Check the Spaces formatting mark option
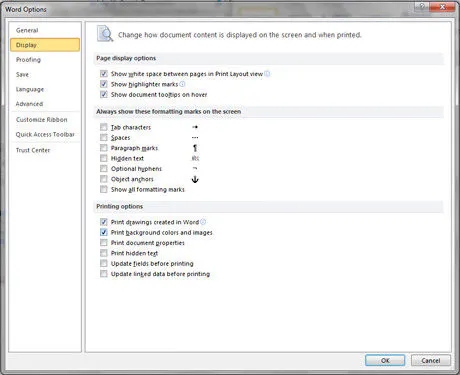 coord(104,138)
